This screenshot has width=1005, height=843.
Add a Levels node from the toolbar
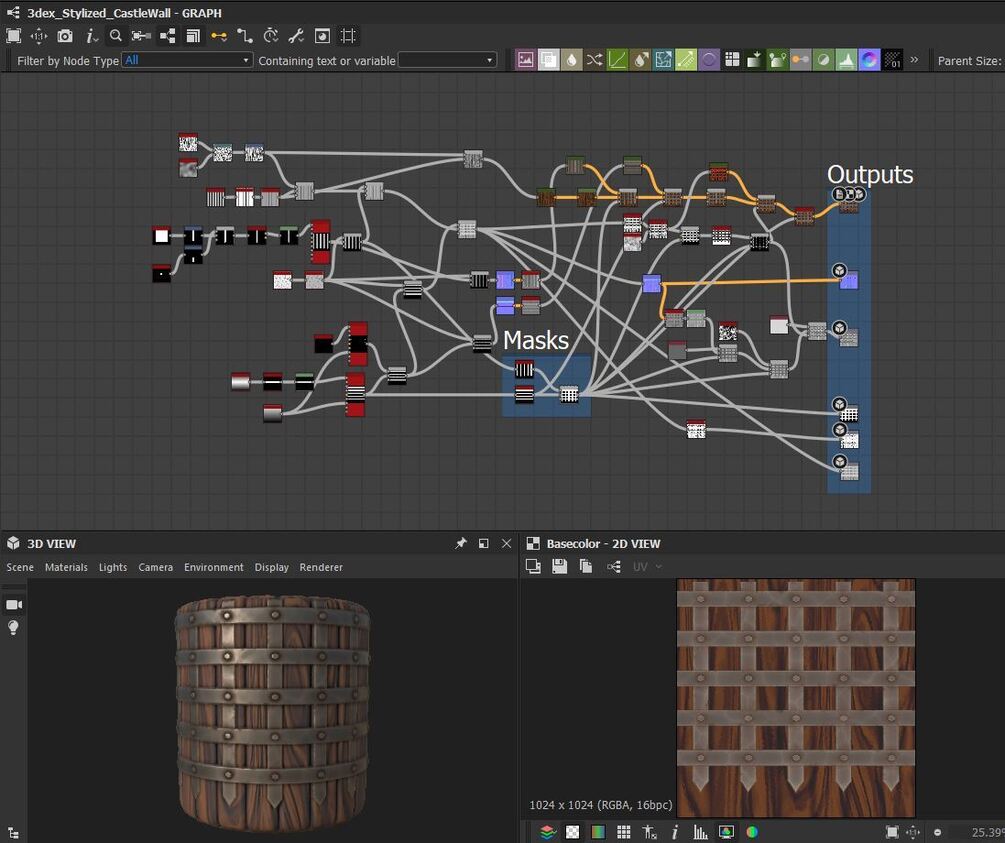(x=846, y=60)
